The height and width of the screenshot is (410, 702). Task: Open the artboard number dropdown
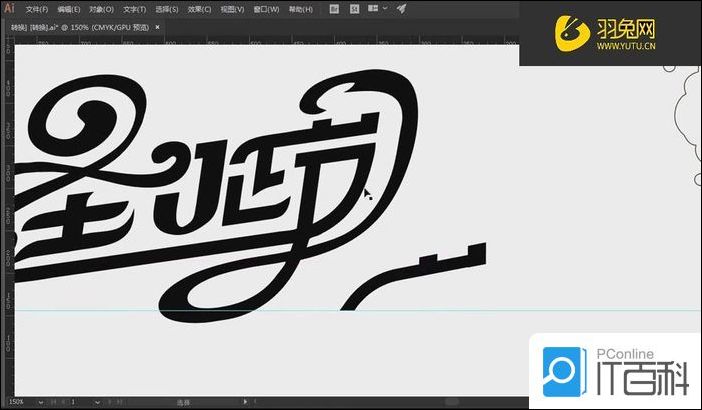tap(95, 402)
